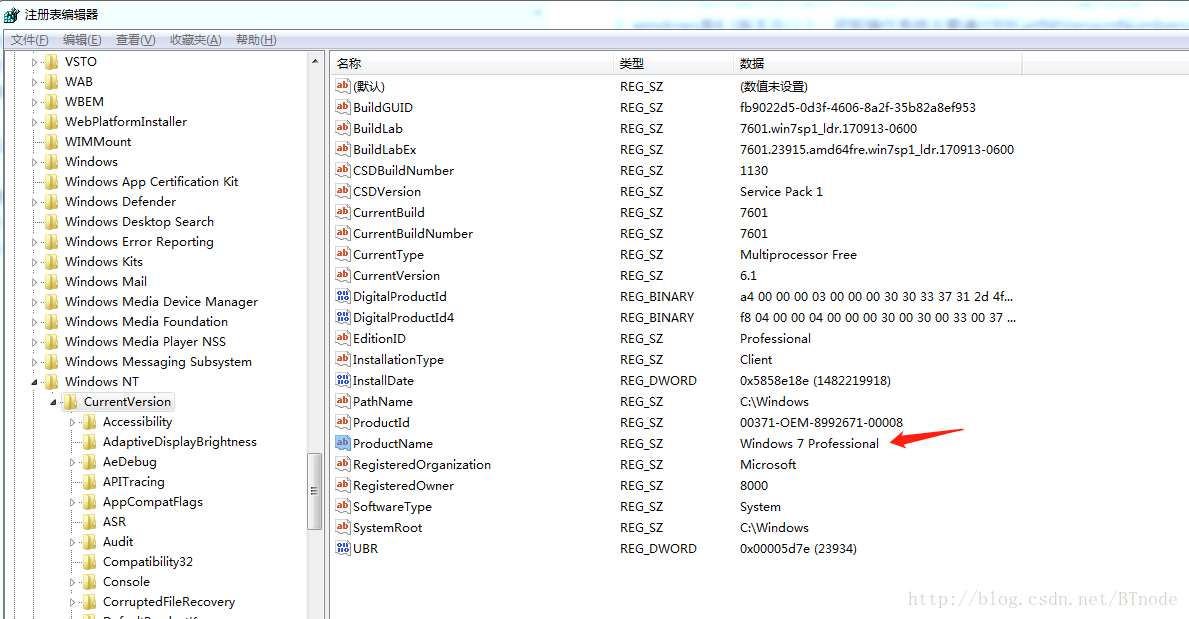Click the BuildLabEx string value icon
This screenshot has width=1189, height=619.
point(343,149)
